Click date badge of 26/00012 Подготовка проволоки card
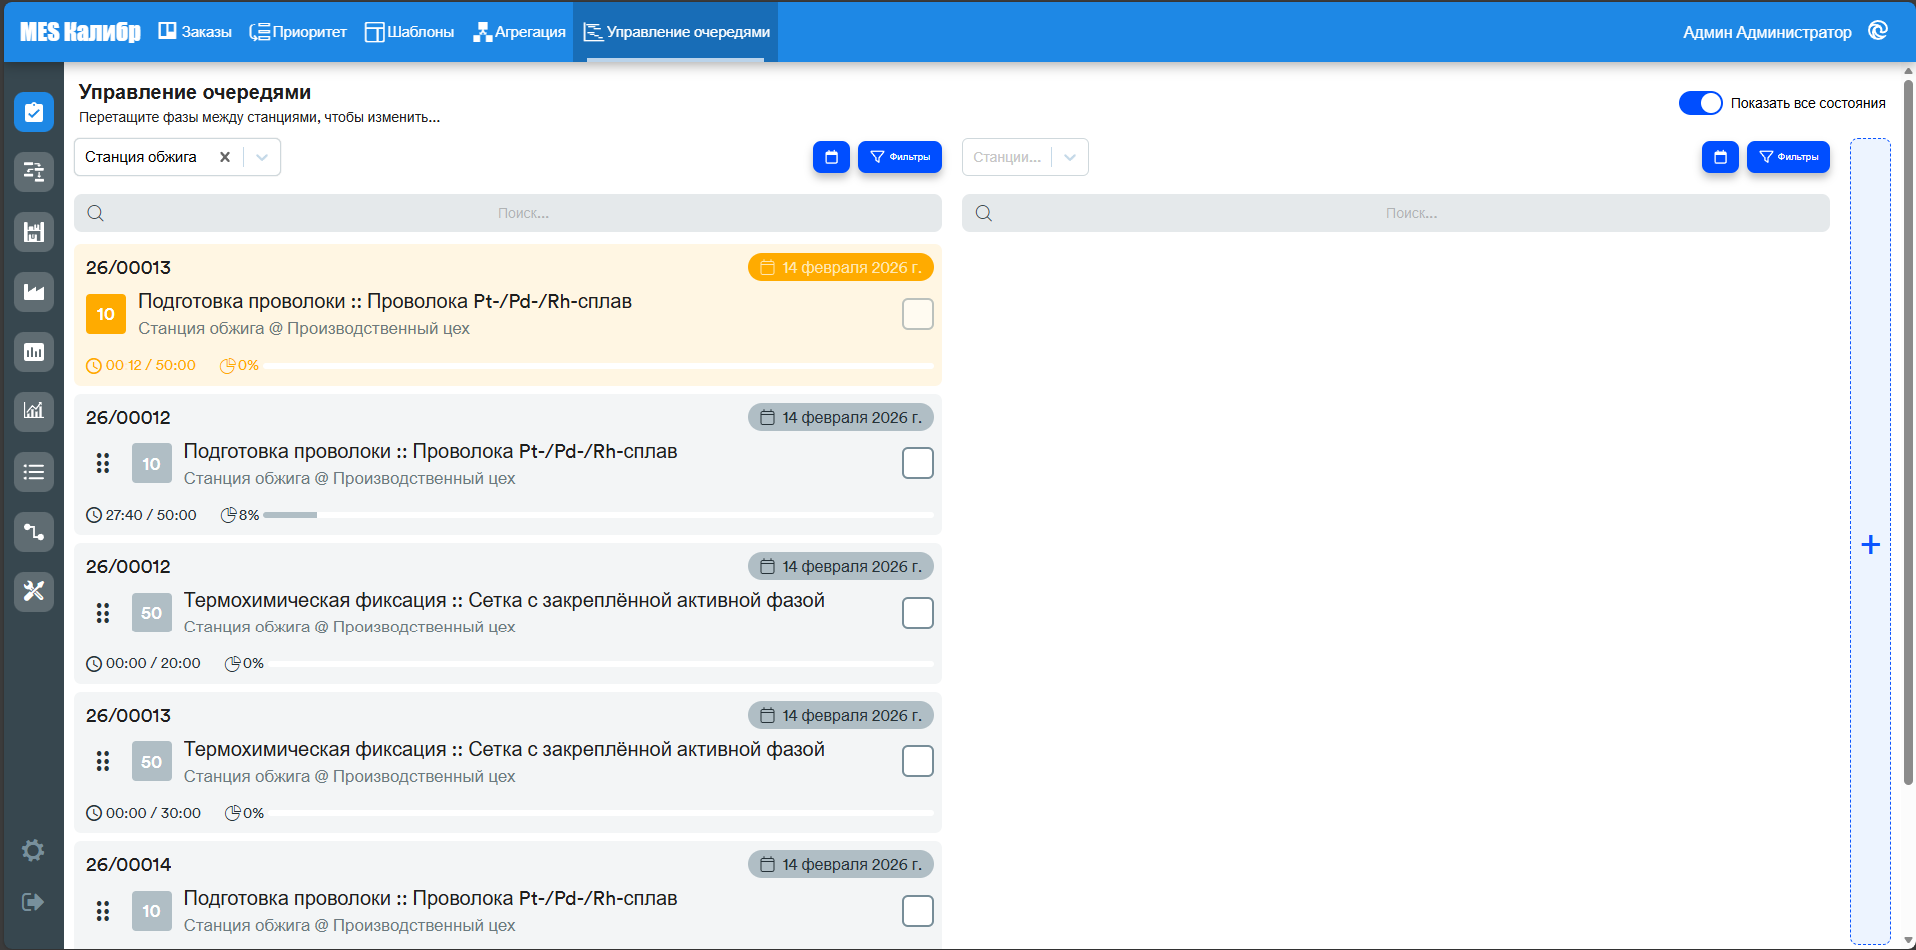The image size is (1916, 950). [x=841, y=417]
